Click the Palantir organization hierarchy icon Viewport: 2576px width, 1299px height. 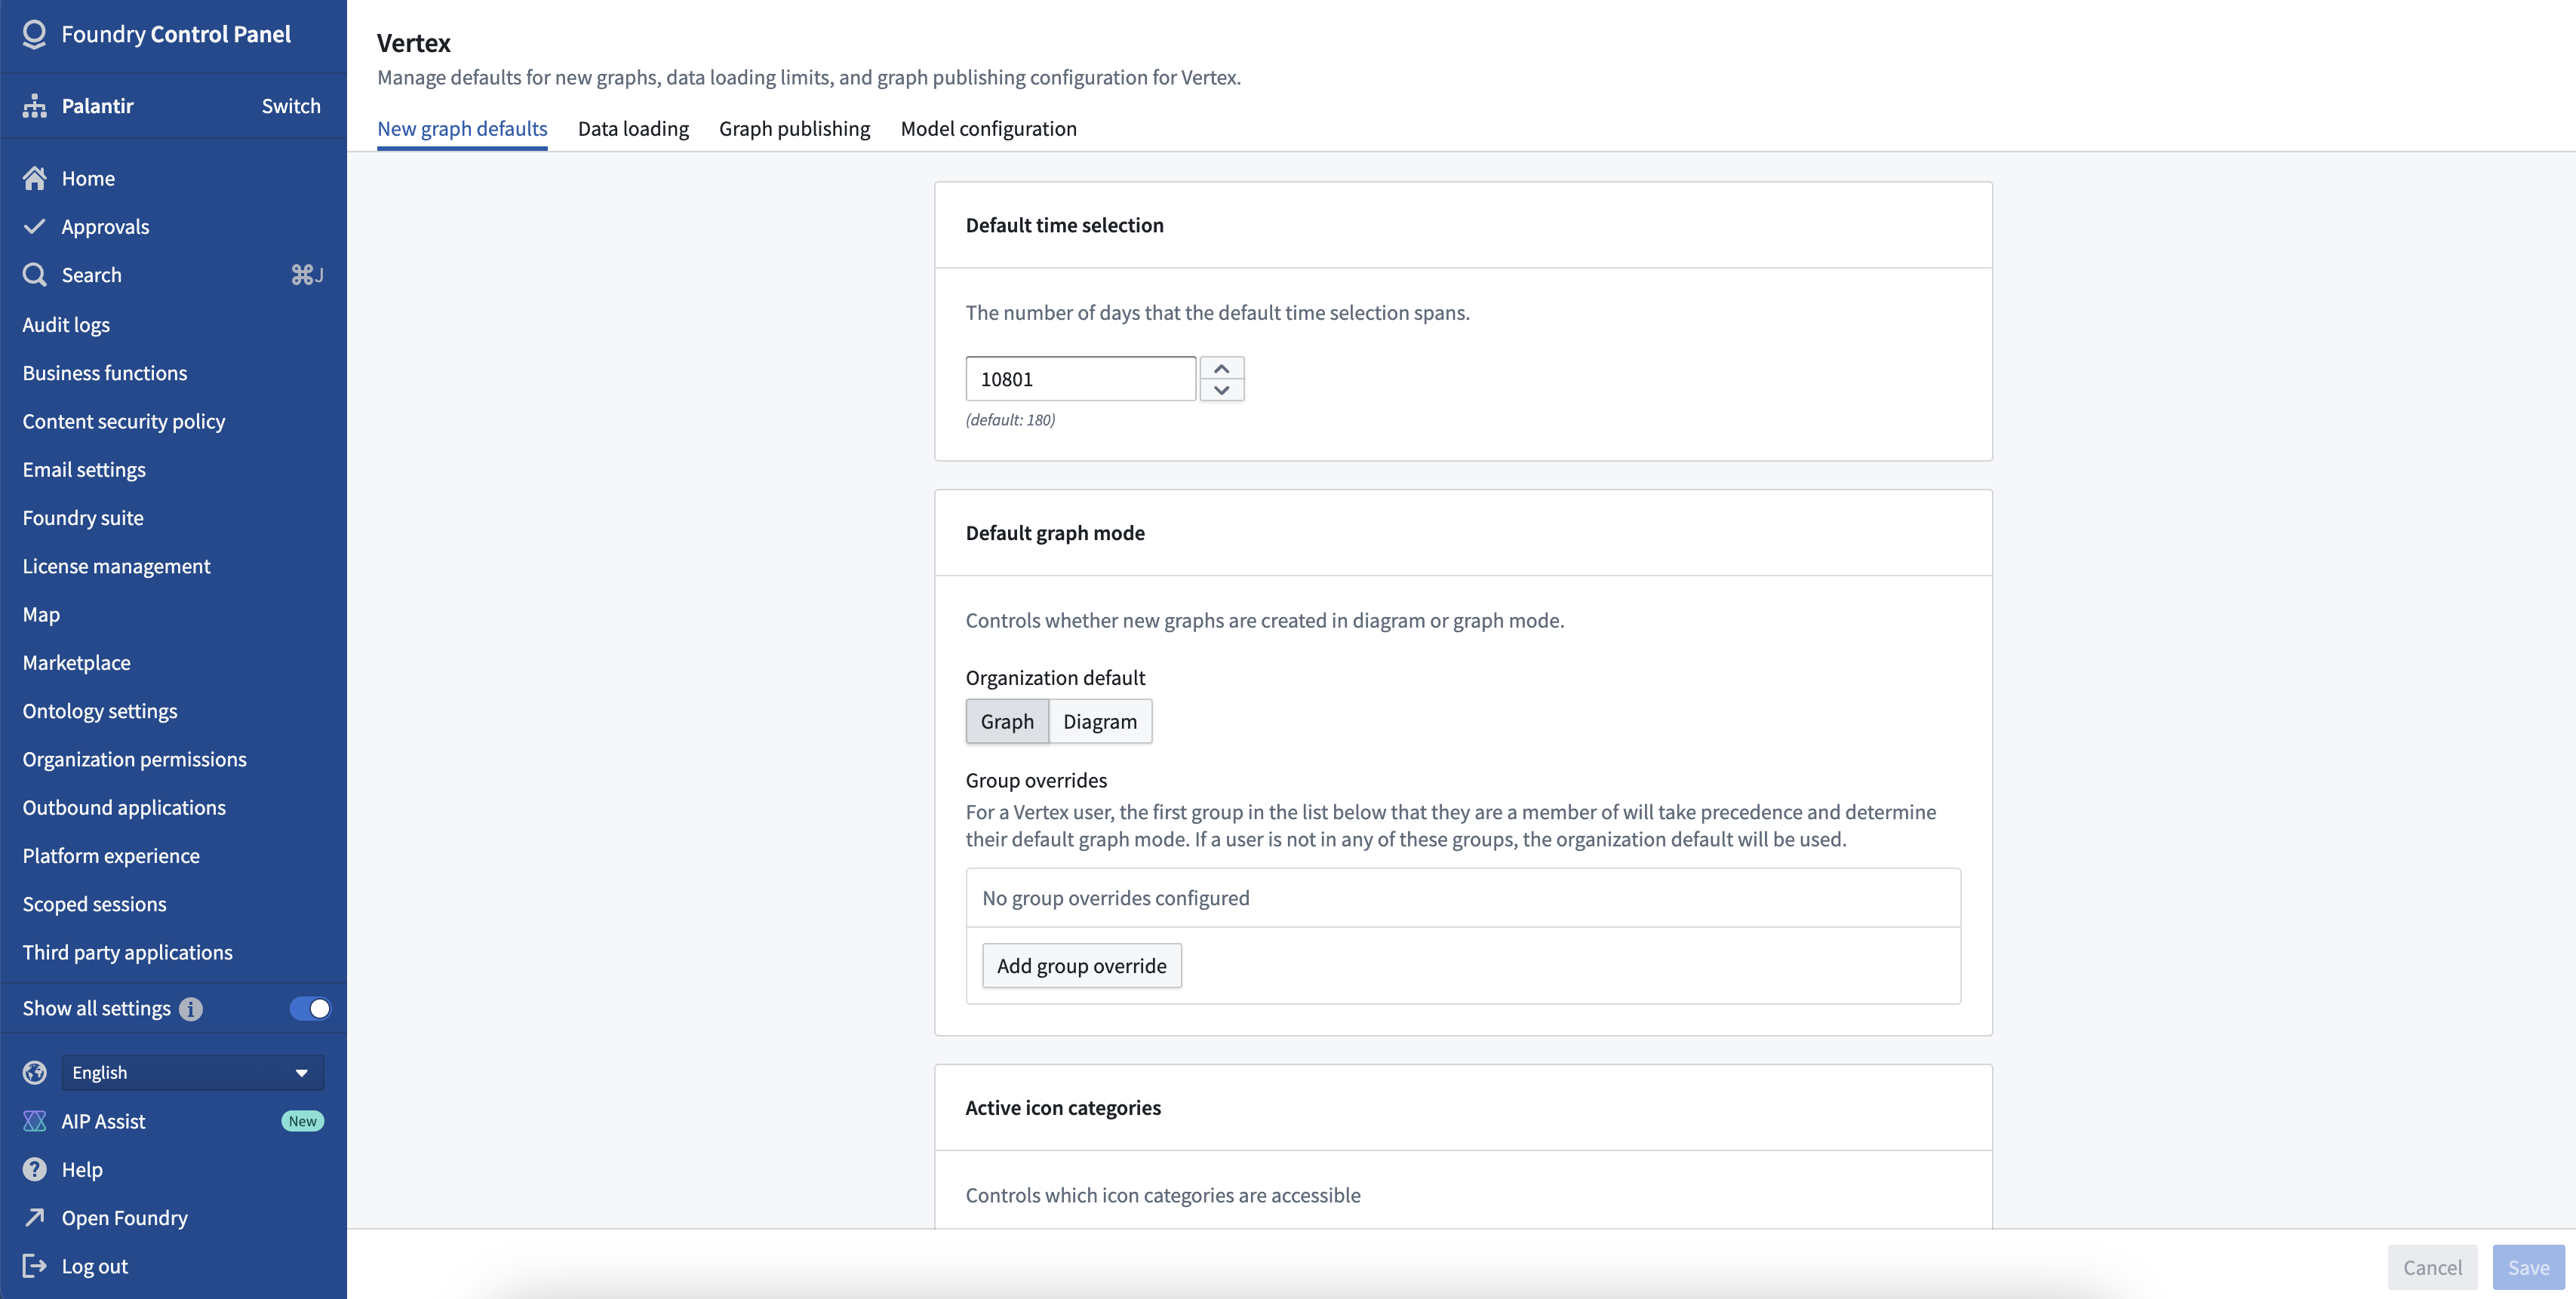[35, 106]
